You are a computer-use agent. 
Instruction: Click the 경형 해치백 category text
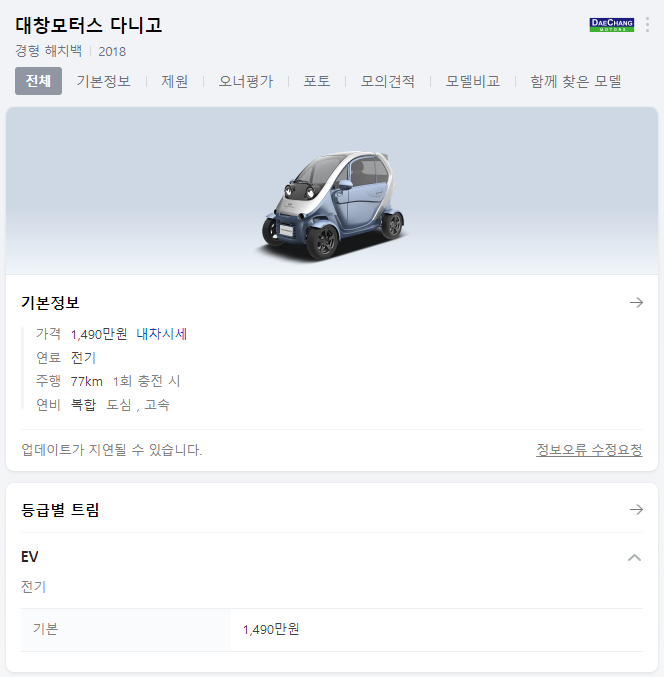click(49, 51)
